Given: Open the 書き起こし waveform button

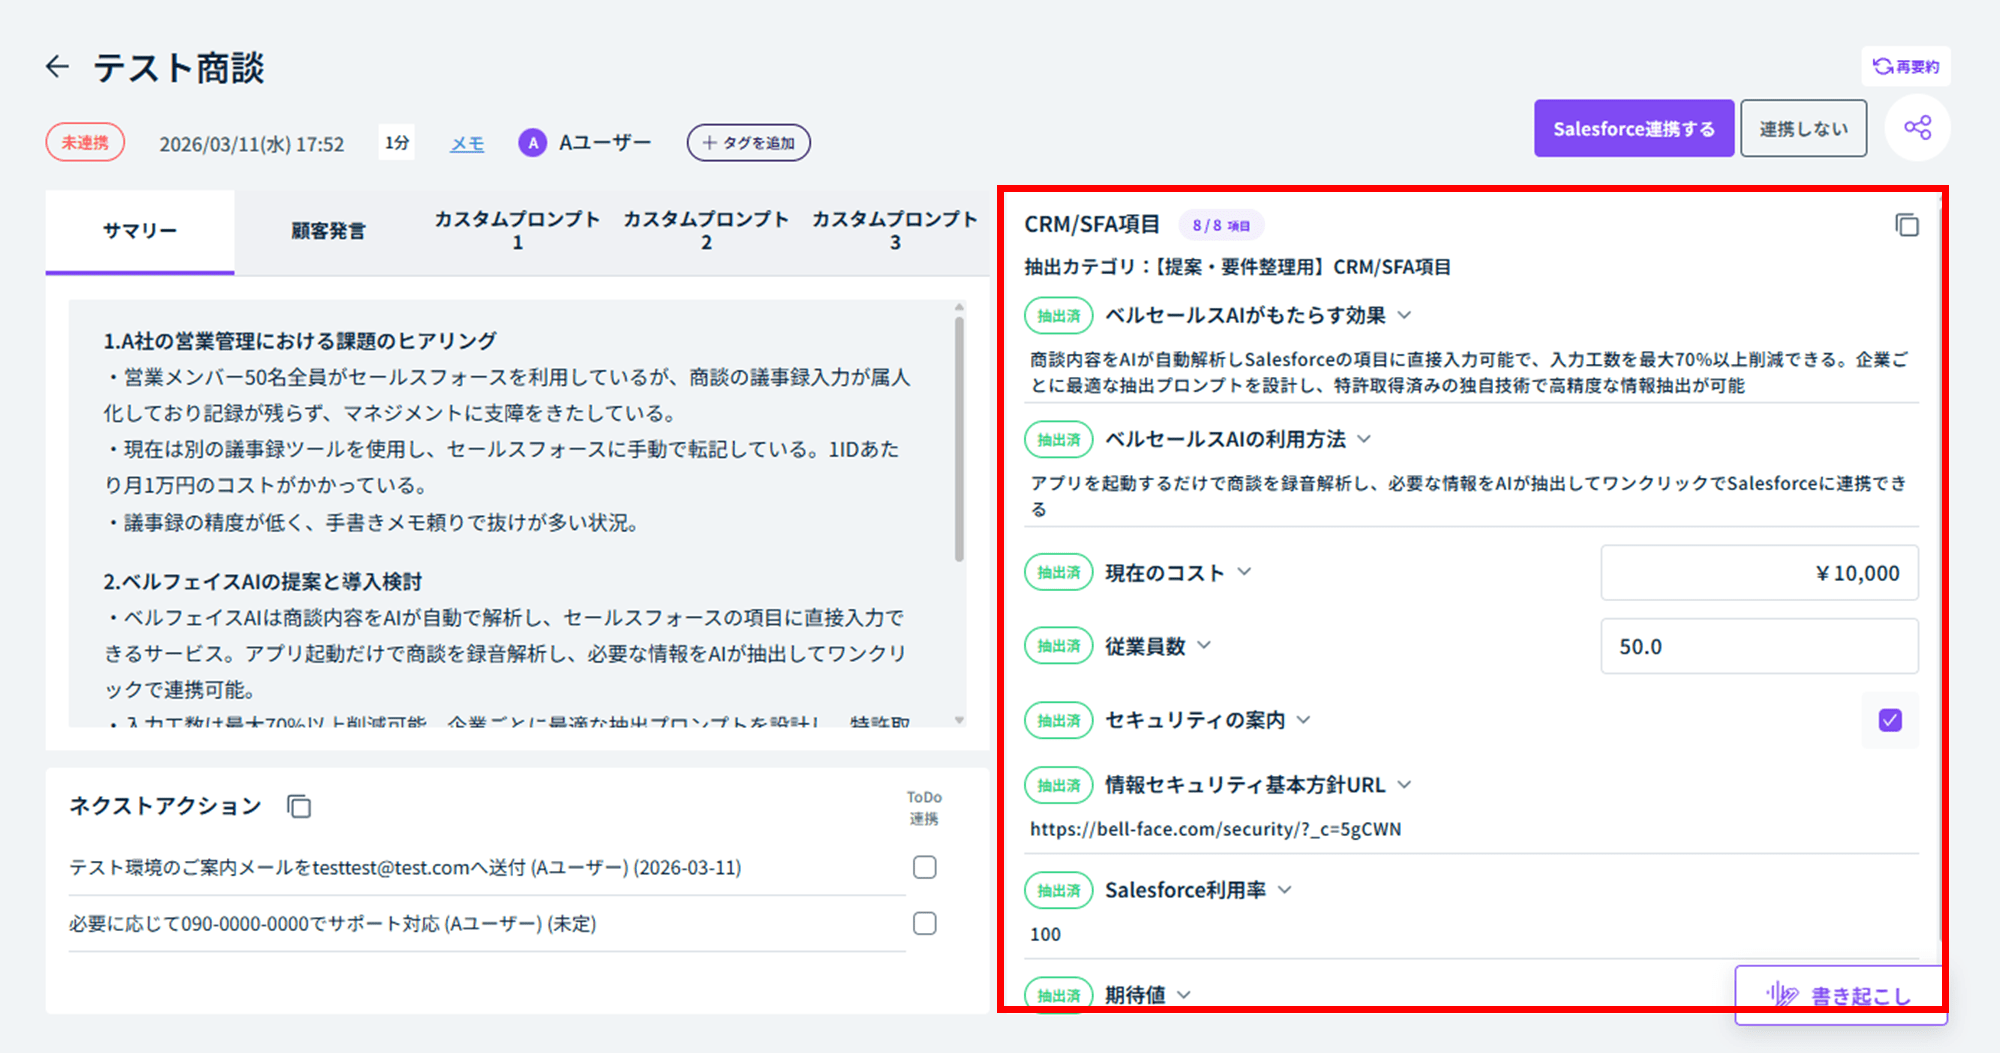Looking at the screenshot, I should point(1840,995).
